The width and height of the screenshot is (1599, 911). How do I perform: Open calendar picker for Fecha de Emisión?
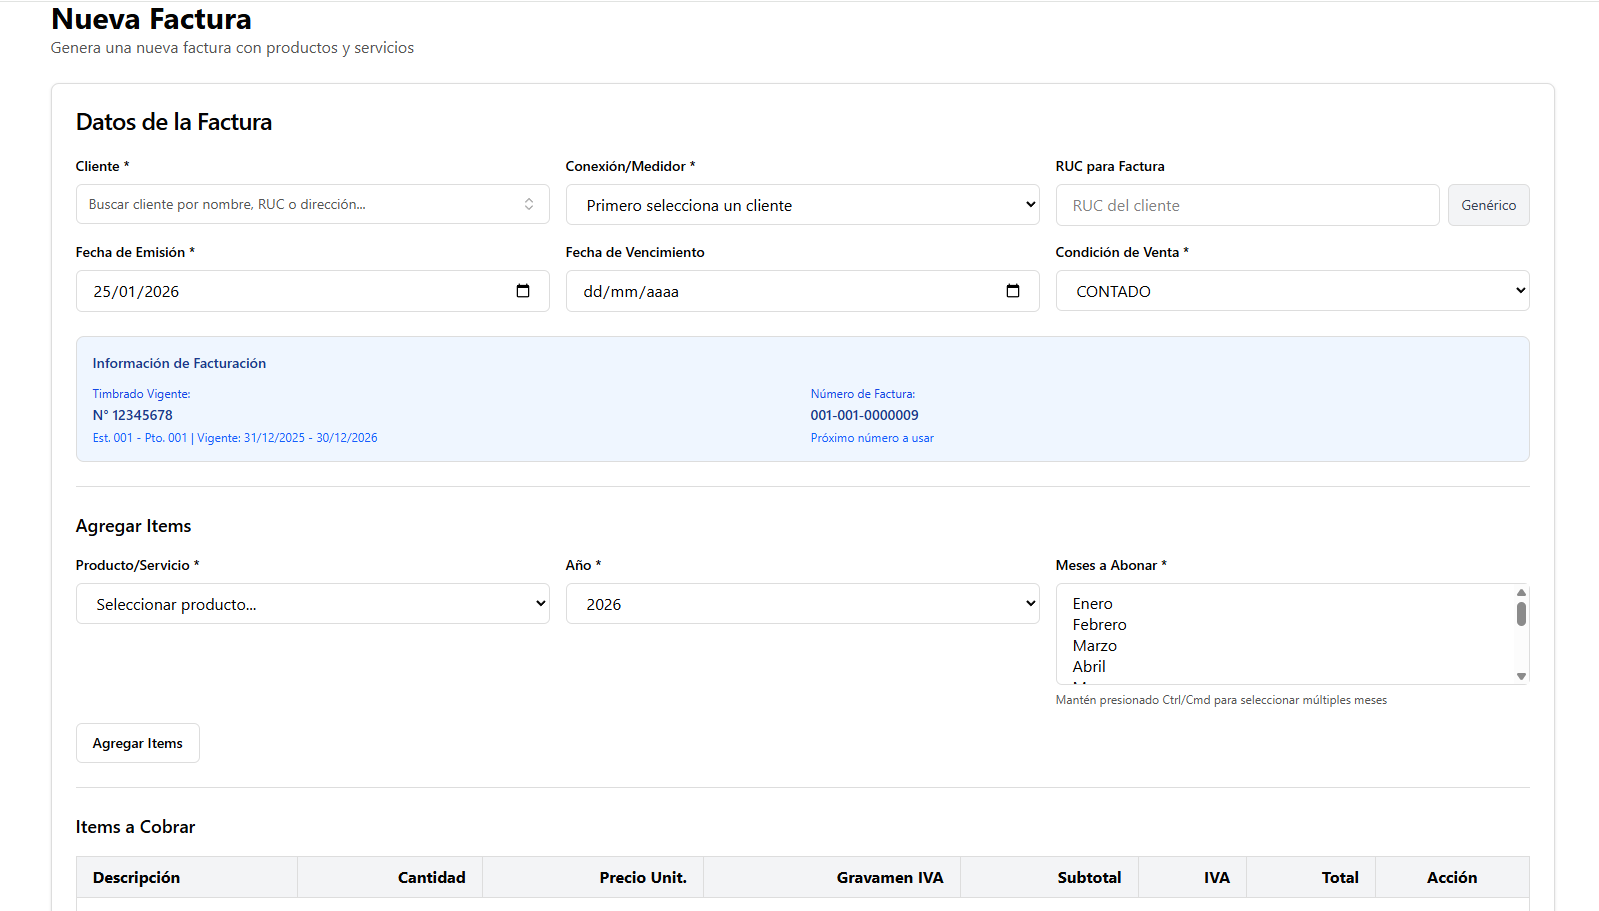coord(522,291)
